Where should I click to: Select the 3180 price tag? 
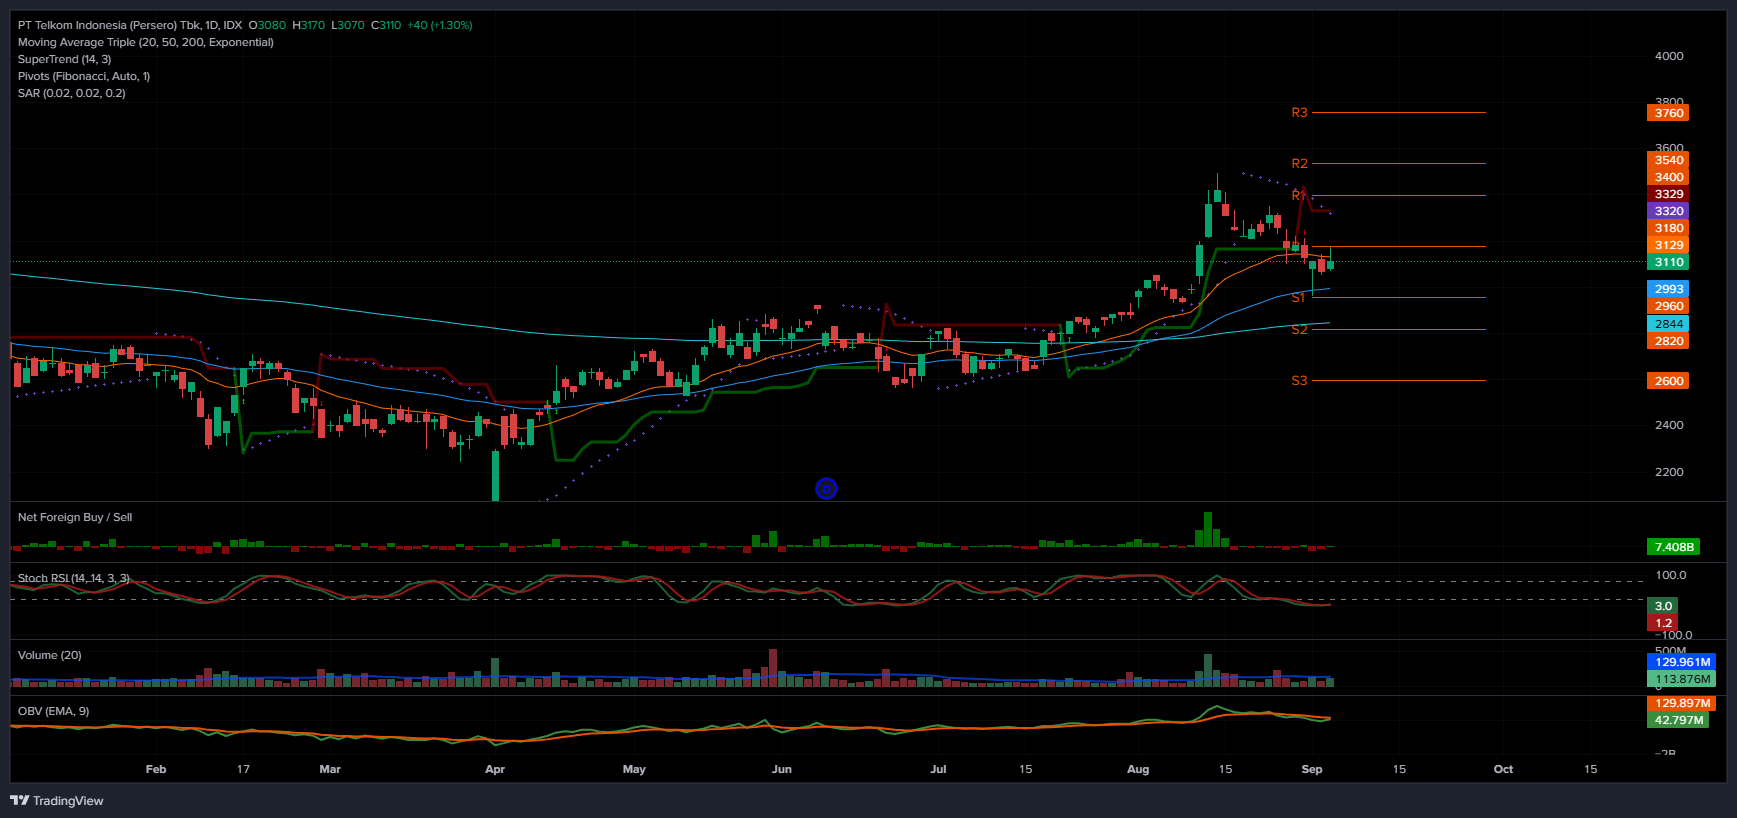coord(1668,228)
